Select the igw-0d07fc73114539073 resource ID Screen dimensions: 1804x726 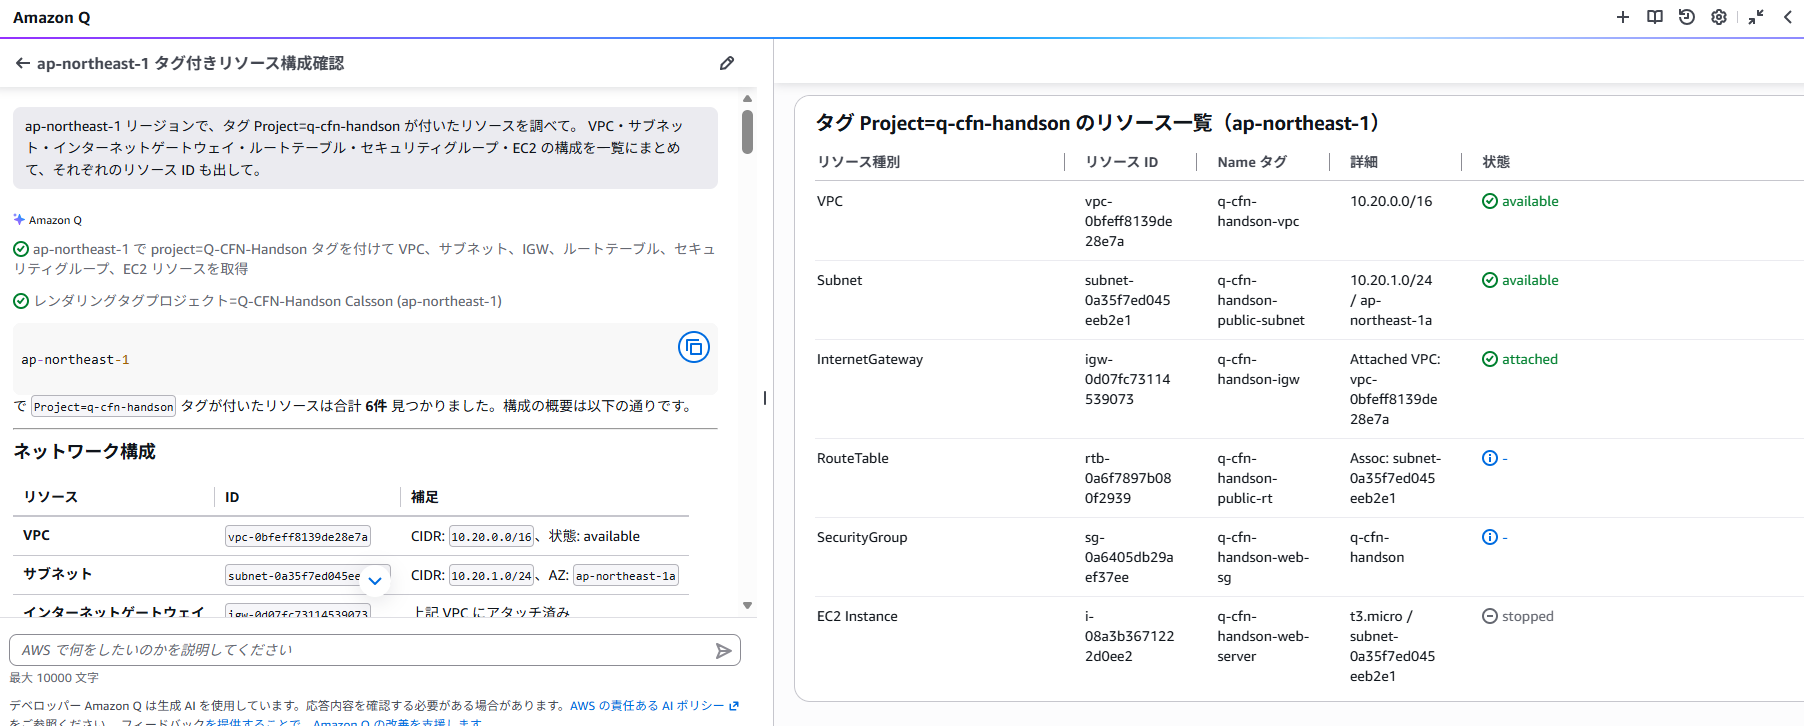pos(1127,379)
